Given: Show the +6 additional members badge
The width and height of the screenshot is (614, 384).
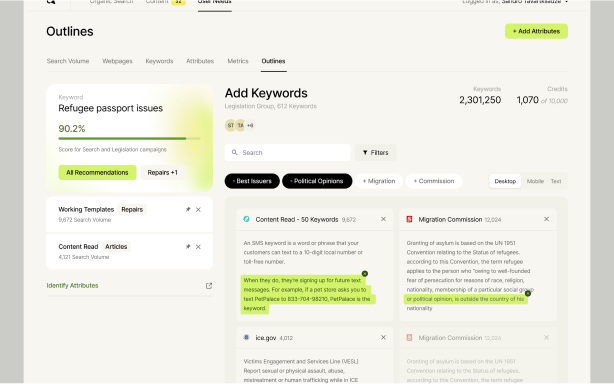Looking at the screenshot, I should point(250,125).
